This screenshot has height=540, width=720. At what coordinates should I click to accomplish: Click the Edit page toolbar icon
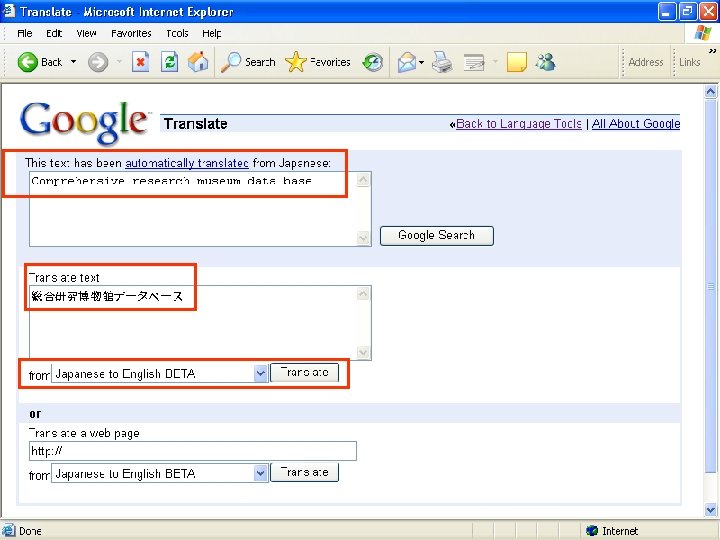coord(474,62)
